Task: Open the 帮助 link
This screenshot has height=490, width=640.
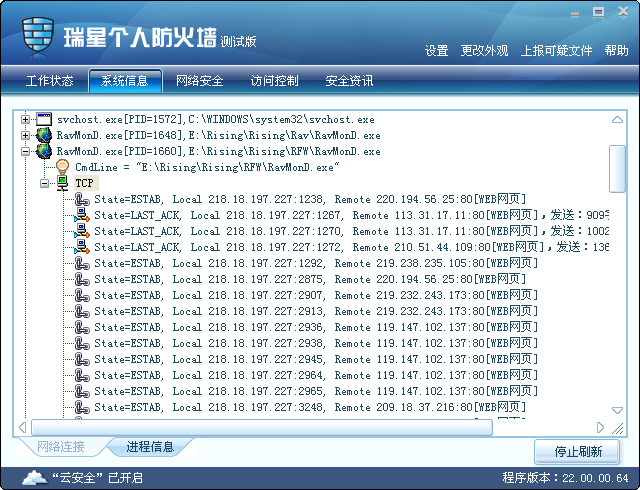Action: coord(616,51)
